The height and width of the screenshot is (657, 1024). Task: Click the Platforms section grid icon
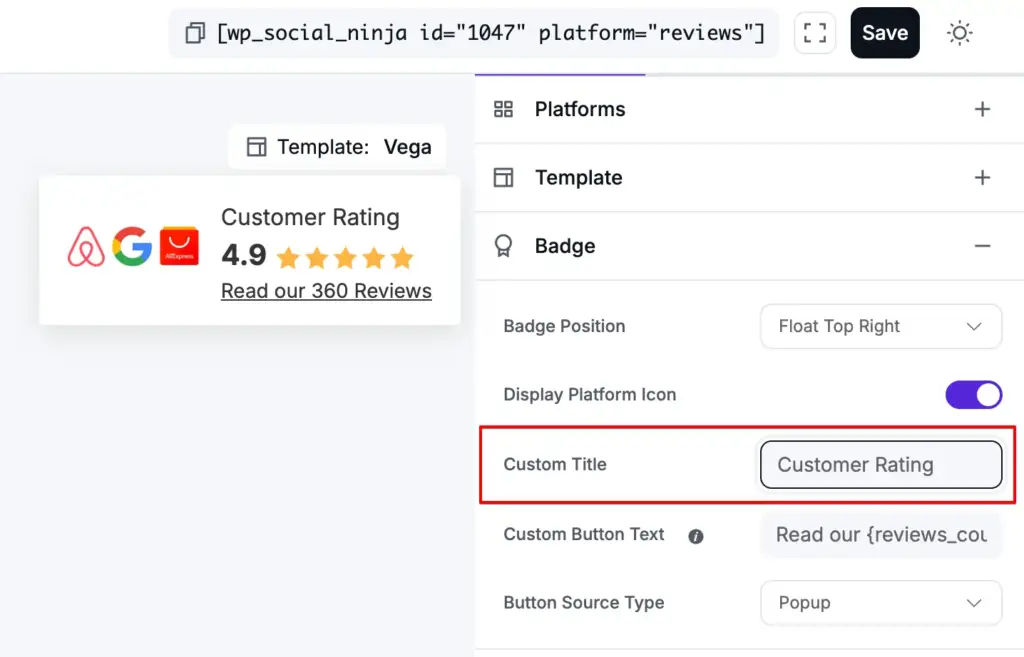coord(503,109)
